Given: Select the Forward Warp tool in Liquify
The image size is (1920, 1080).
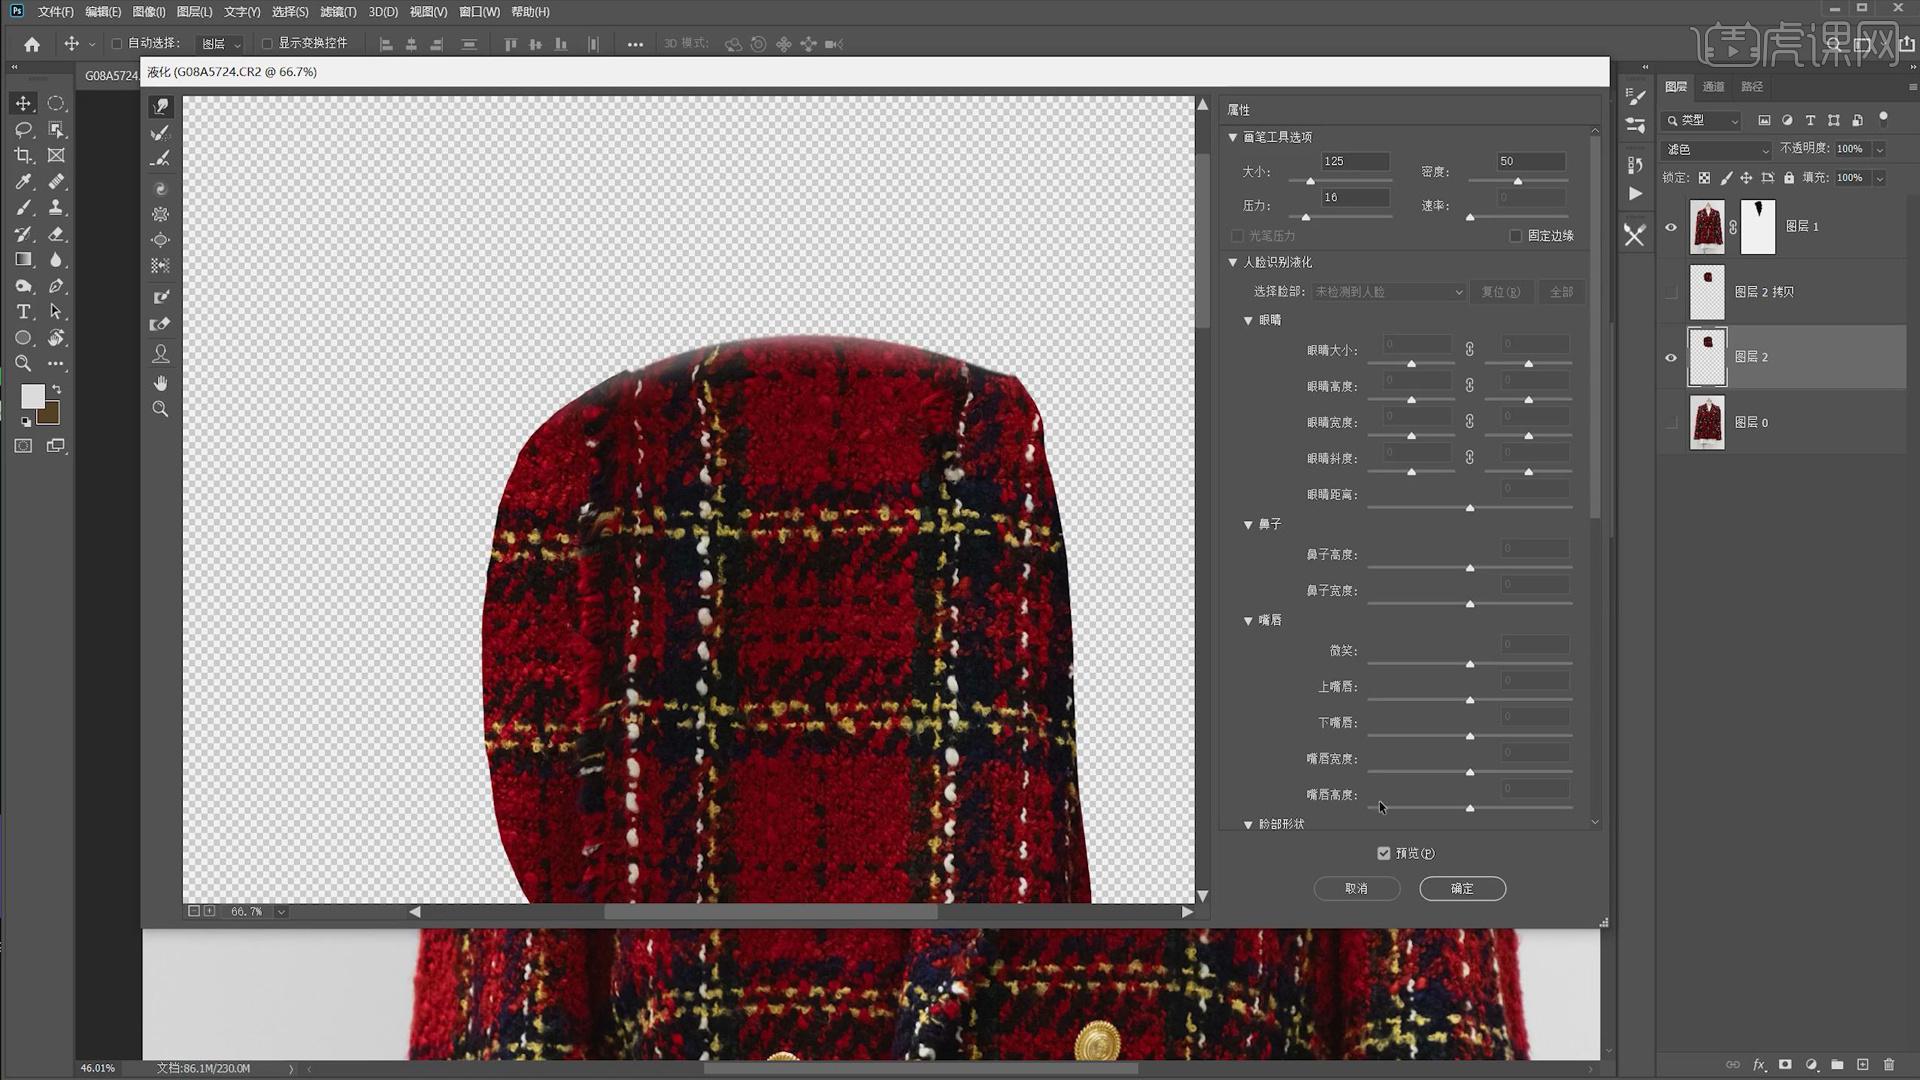Looking at the screenshot, I should tap(161, 106).
